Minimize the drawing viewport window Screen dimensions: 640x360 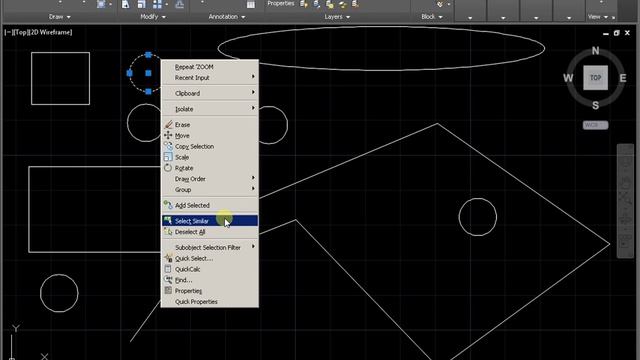pyautogui.click(x=606, y=33)
